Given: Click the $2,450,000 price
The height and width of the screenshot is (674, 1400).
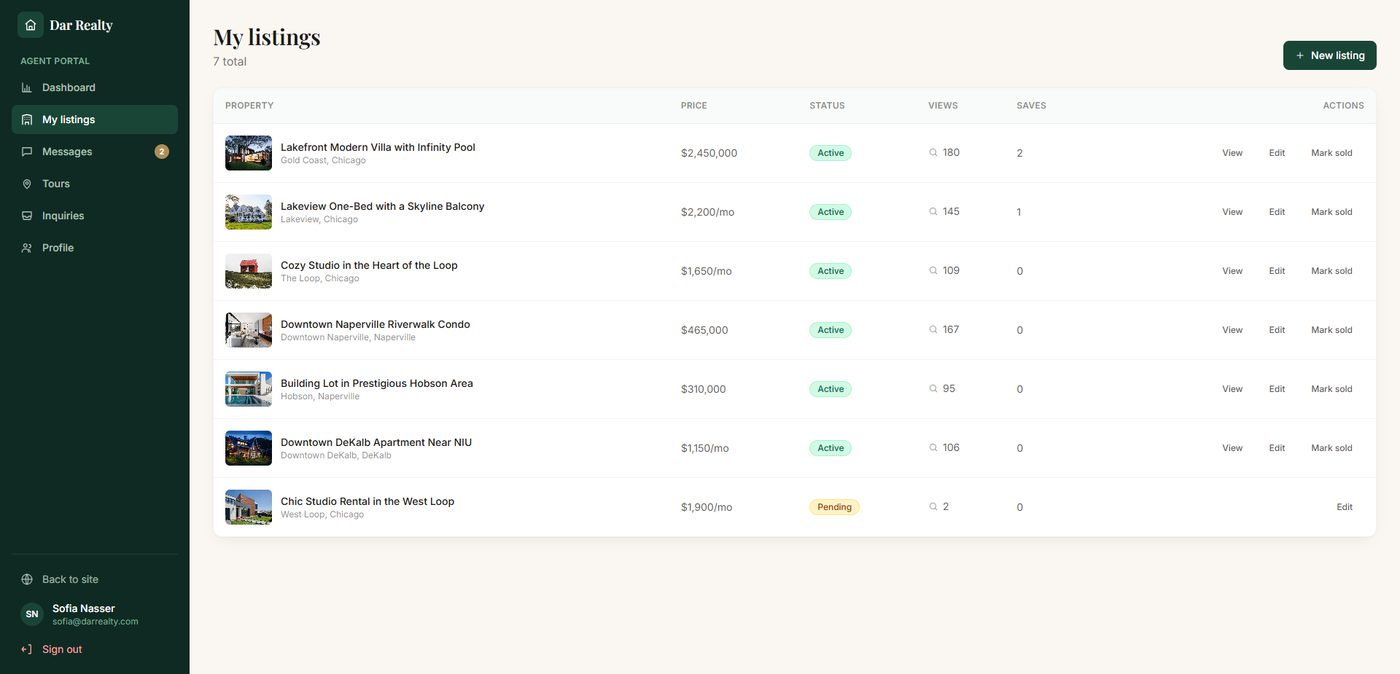Looking at the screenshot, I should (709, 153).
